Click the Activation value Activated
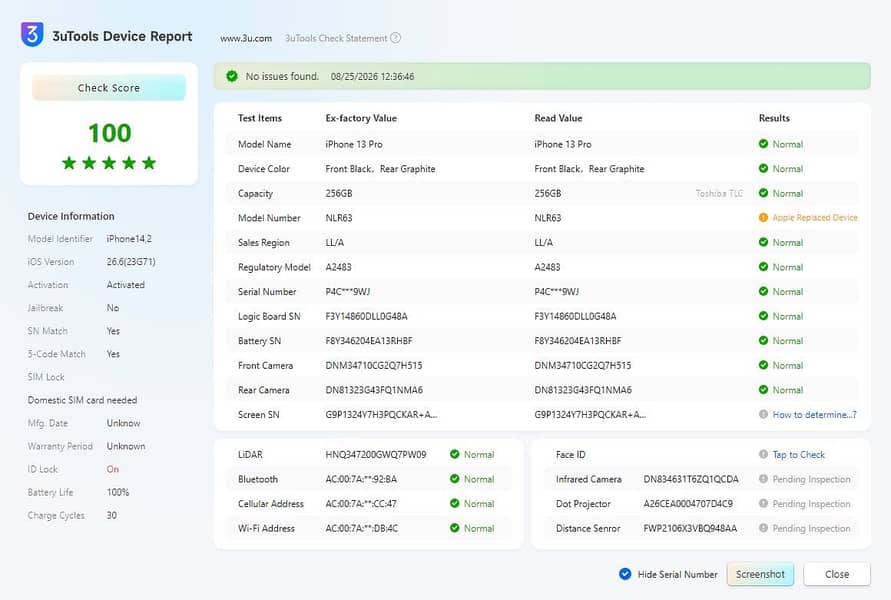The width and height of the screenshot is (891, 600). 126,285
